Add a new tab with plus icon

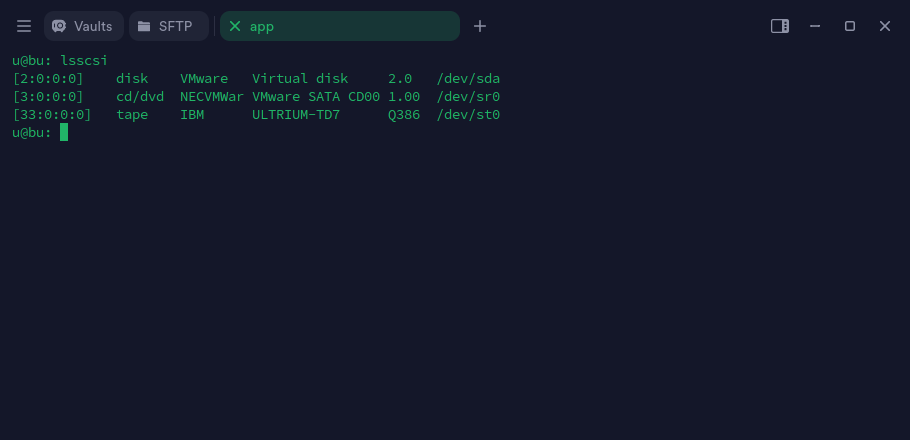(479, 26)
